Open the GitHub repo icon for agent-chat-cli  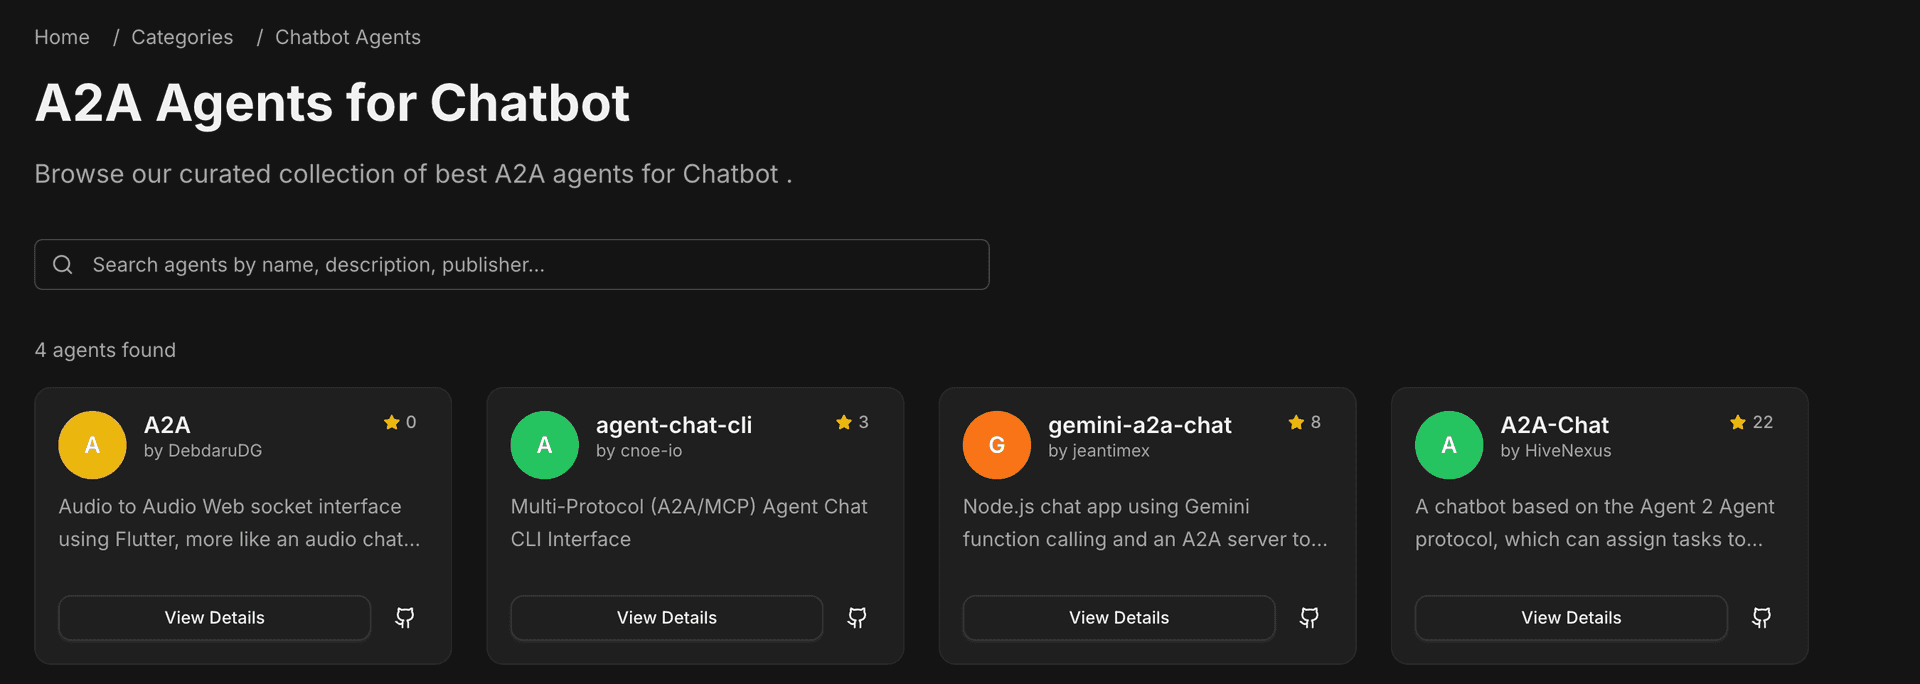pos(856,617)
